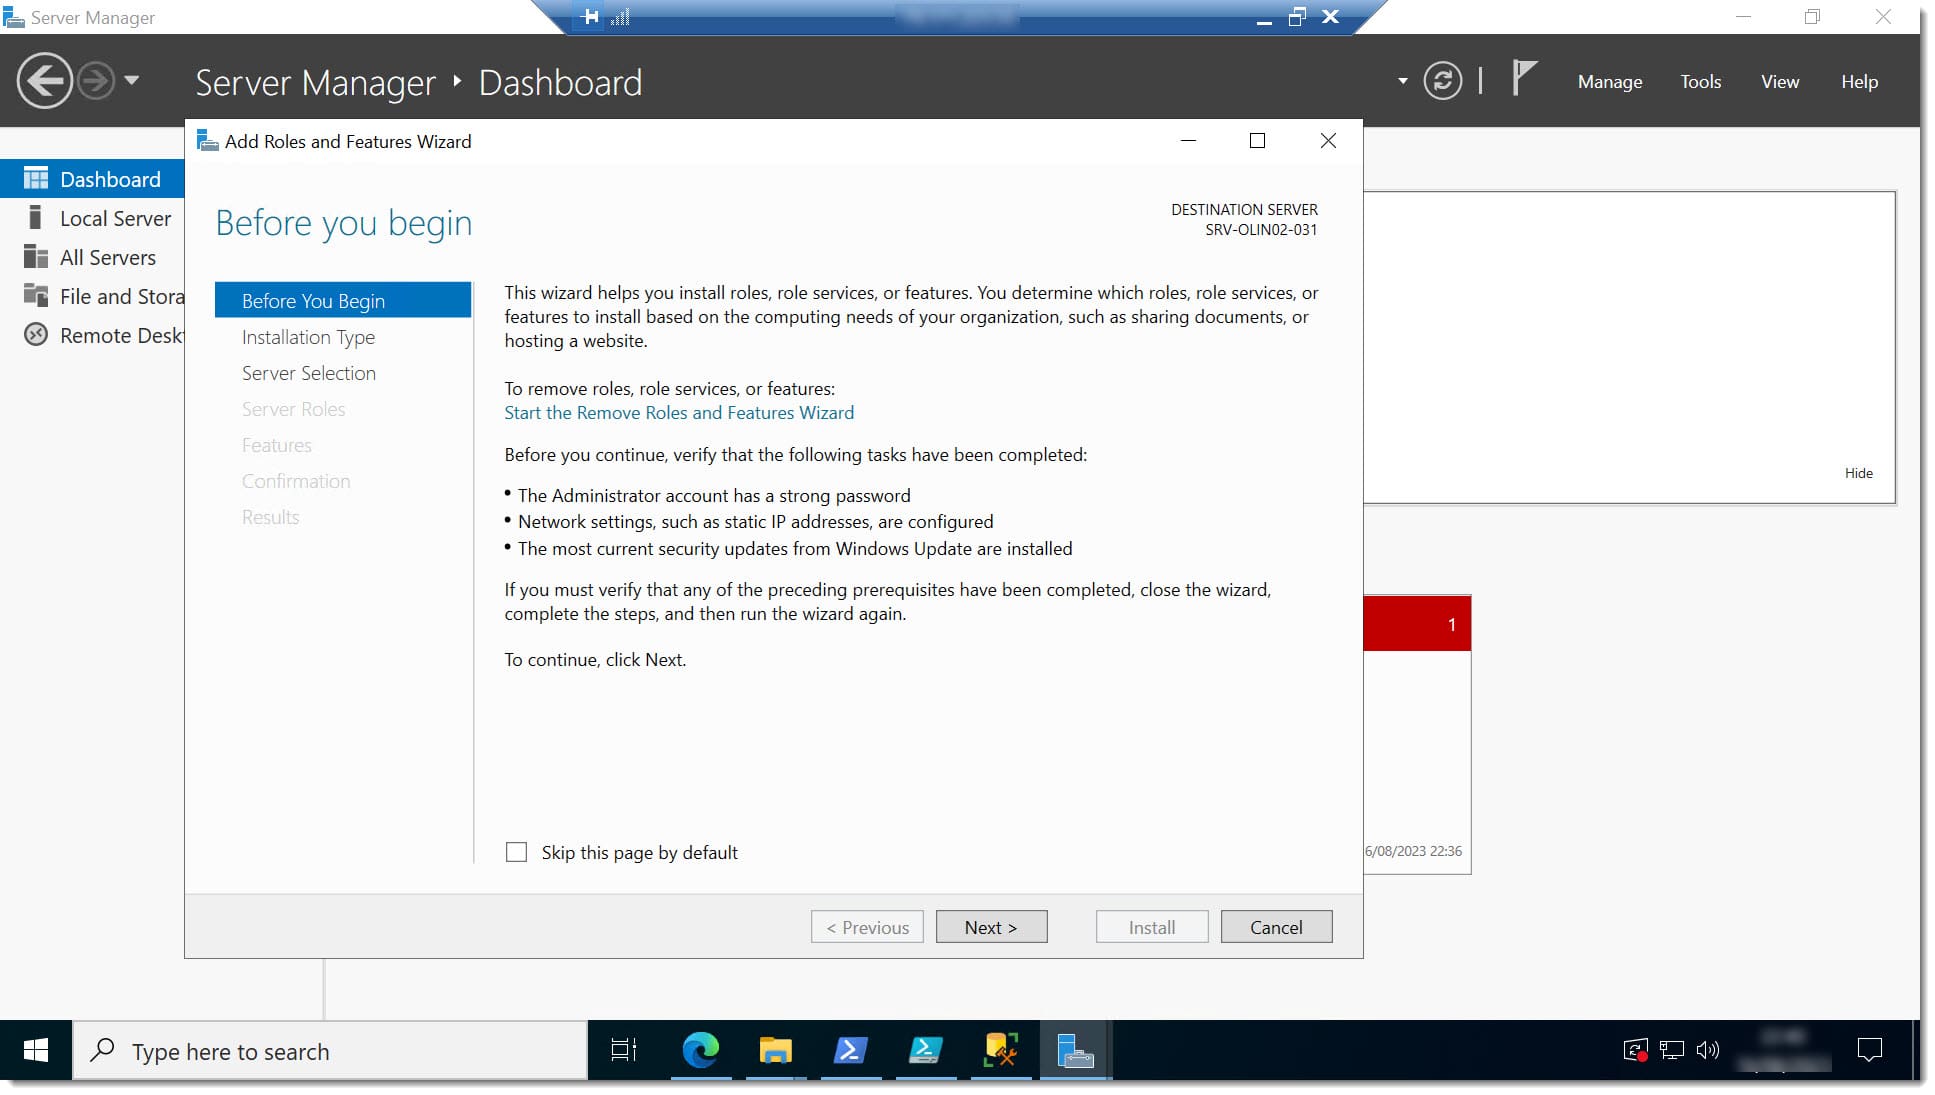1935x1095 pixels.
Task: Click the PowerShell taskbar icon
Action: coord(851,1051)
